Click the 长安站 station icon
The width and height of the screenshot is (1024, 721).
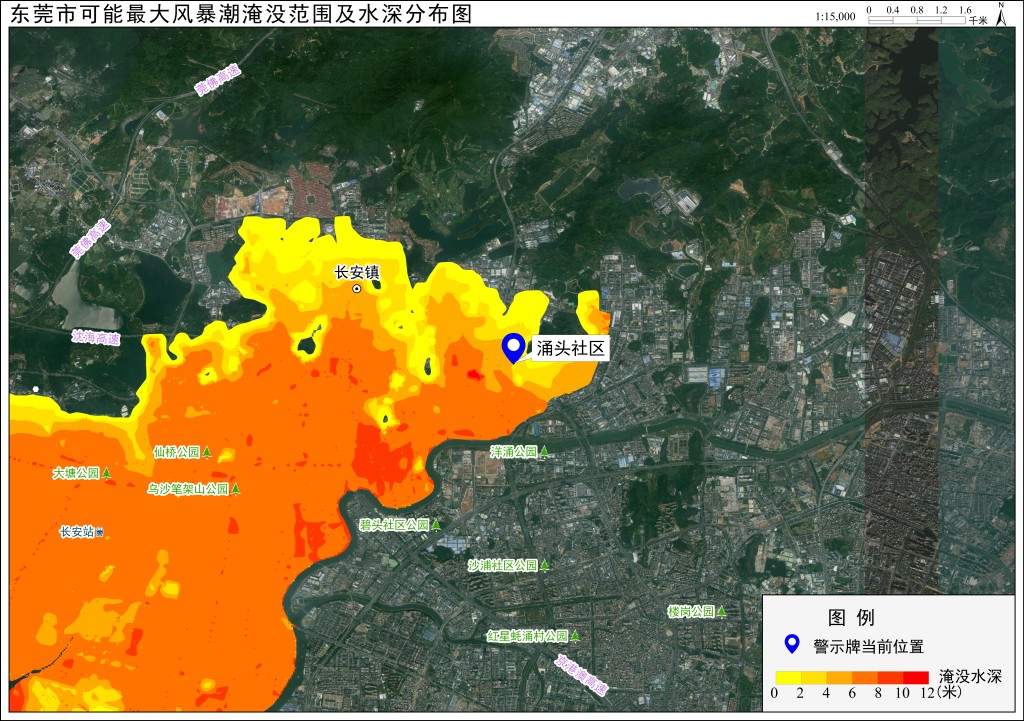point(100,533)
